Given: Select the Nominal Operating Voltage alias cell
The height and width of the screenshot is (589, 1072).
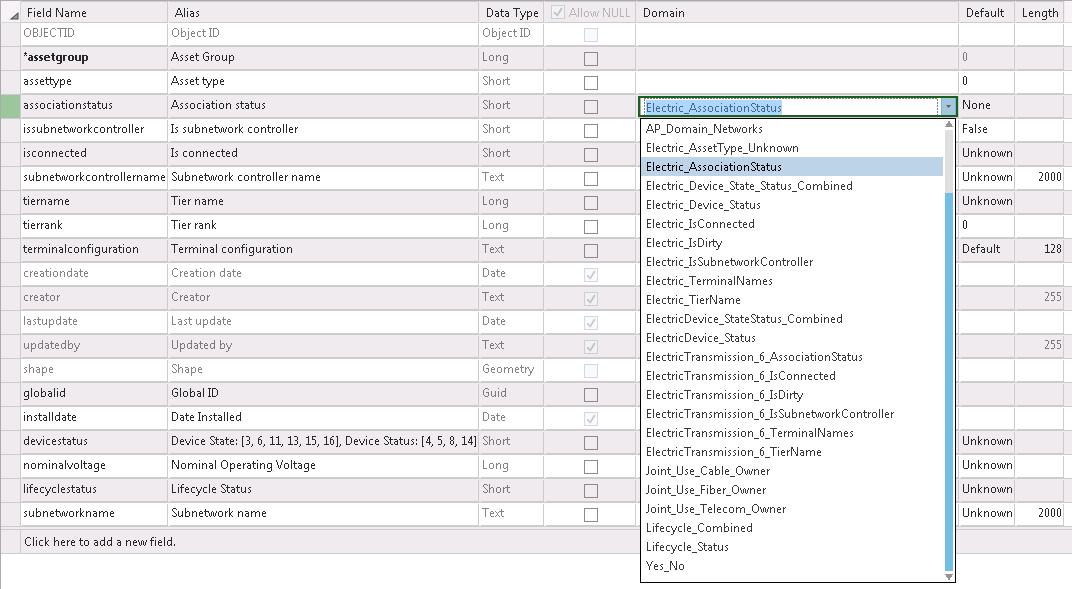Looking at the screenshot, I should [x=323, y=465].
